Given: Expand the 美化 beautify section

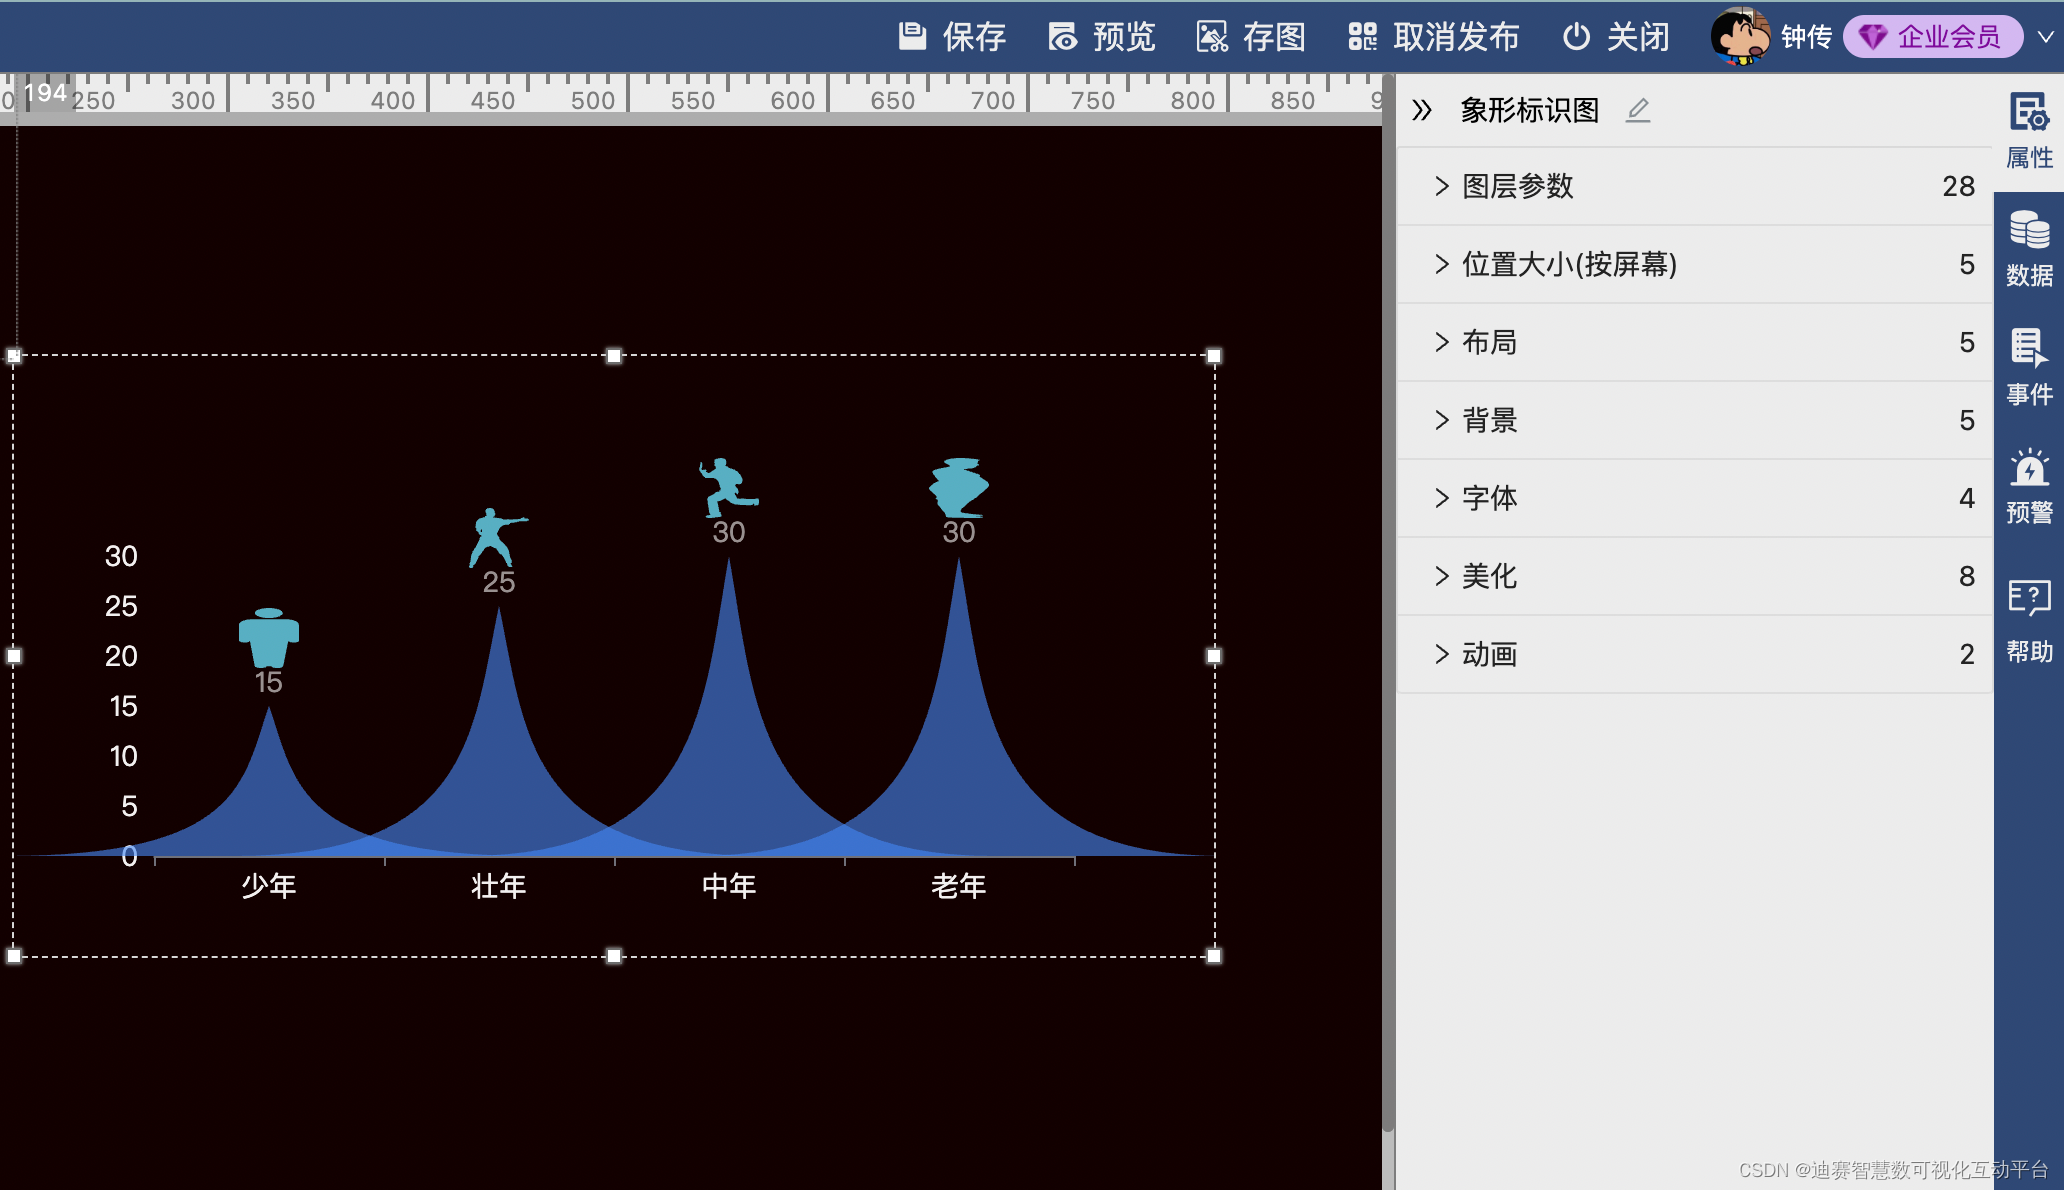Looking at the screenshot, I should click(x=1695, y=576).
